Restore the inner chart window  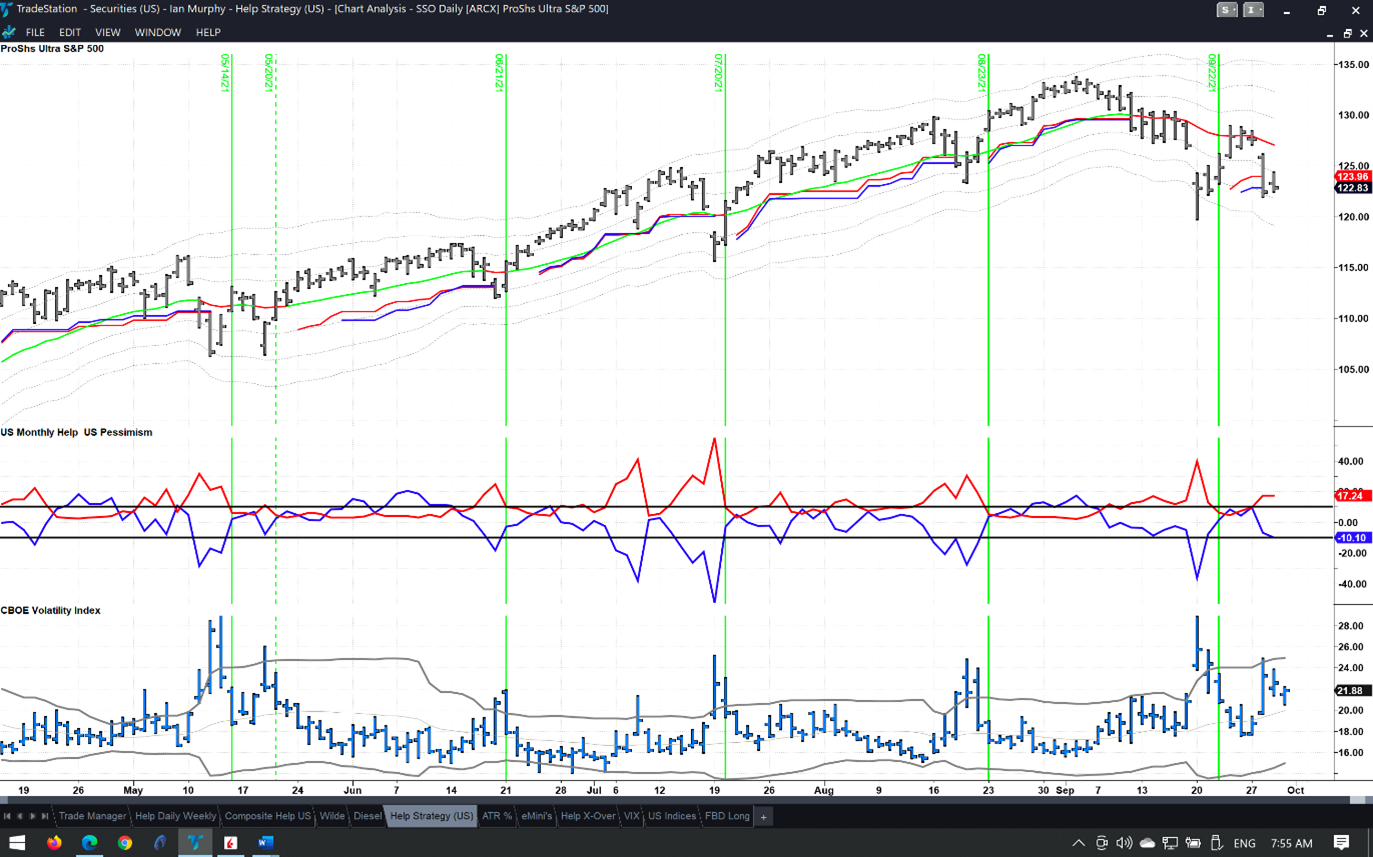pyautogui.click(x=1347, y=33)
